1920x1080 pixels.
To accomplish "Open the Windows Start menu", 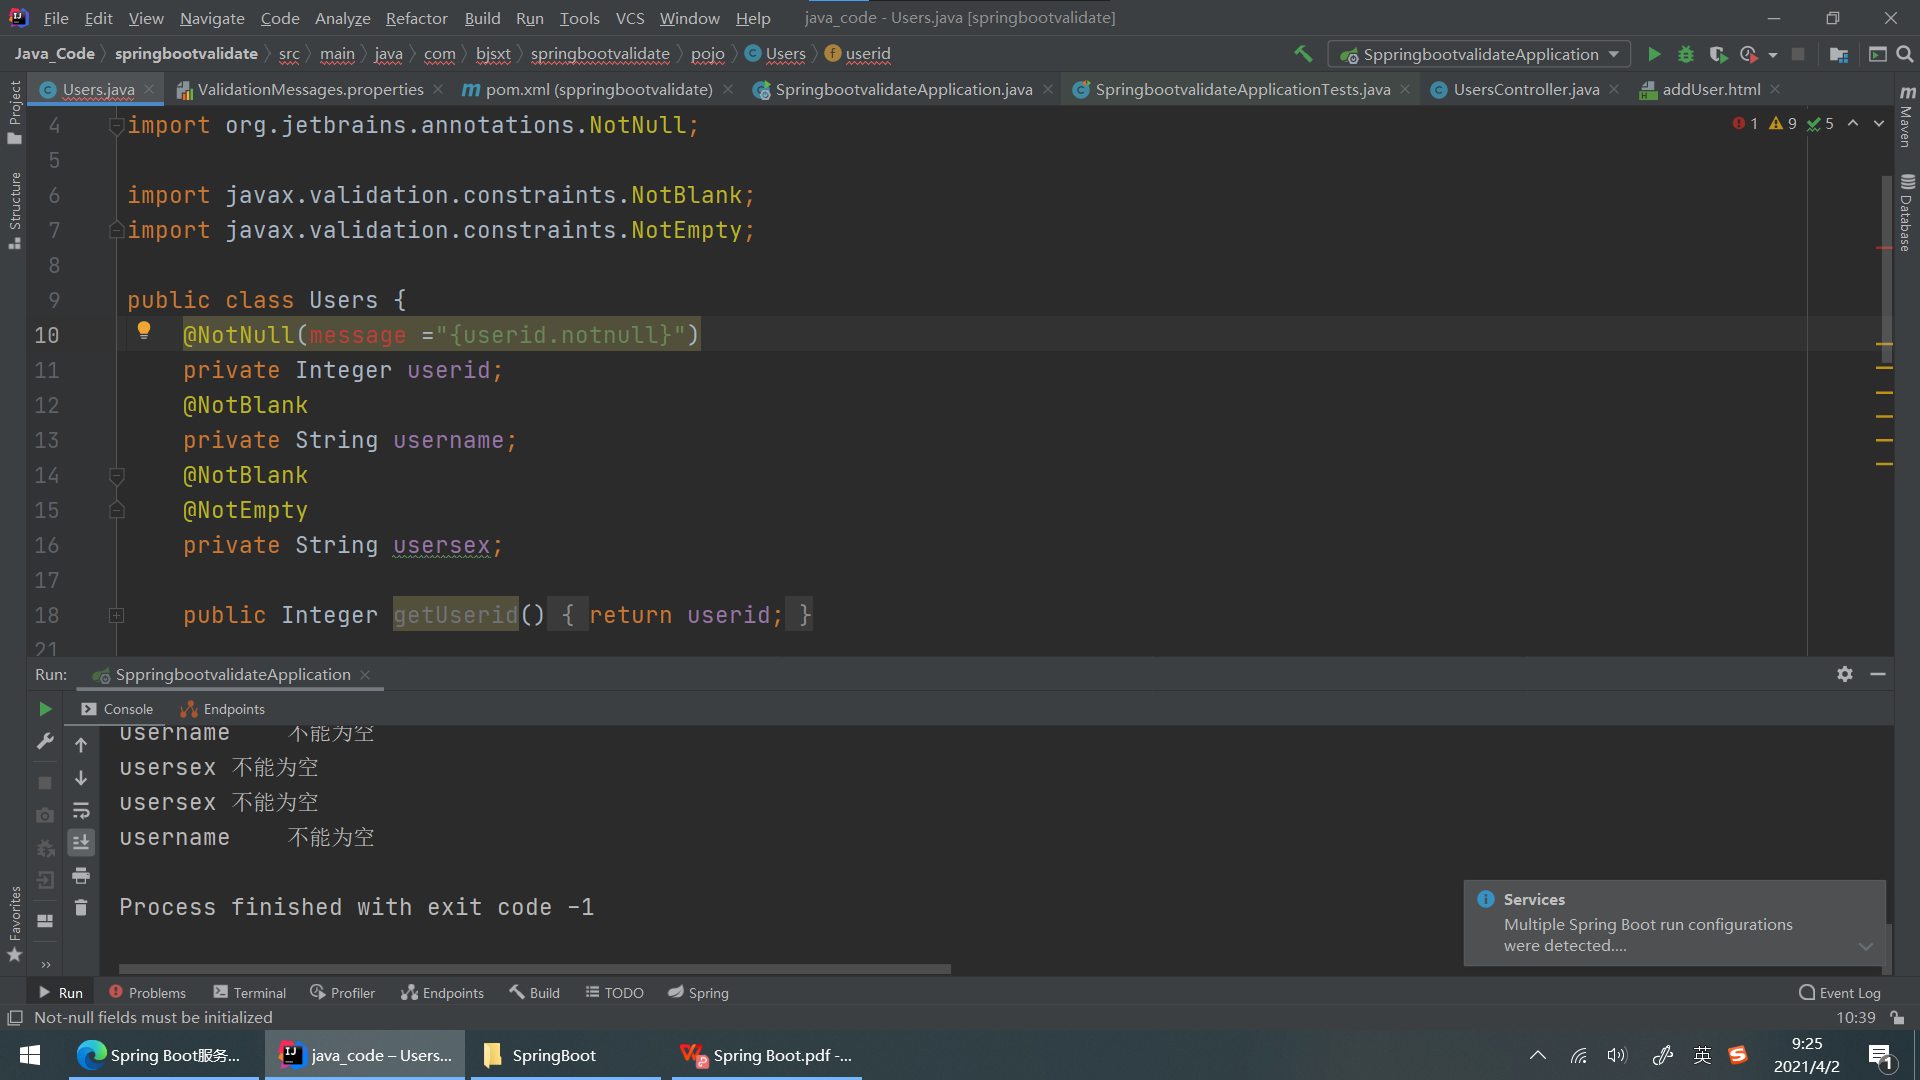I will click(x=30, y=1055).
